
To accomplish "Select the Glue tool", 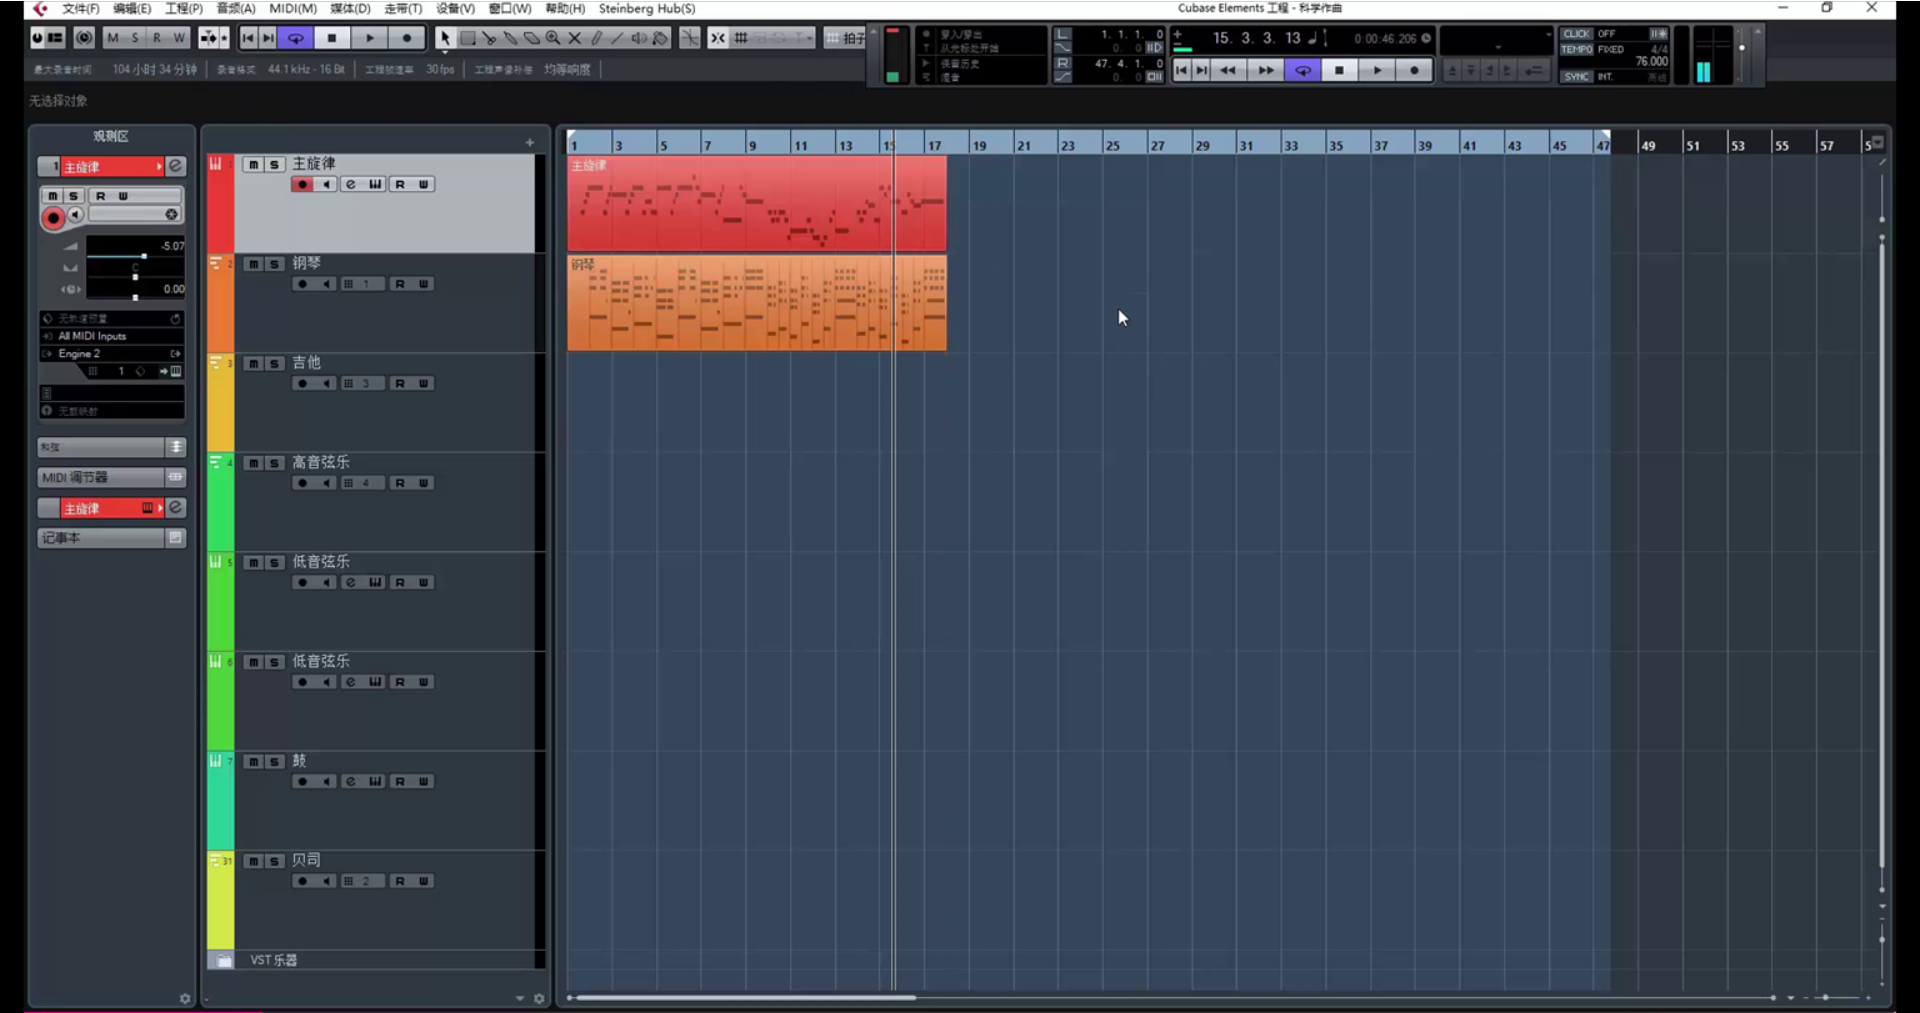I will click(x=510, y=38).
